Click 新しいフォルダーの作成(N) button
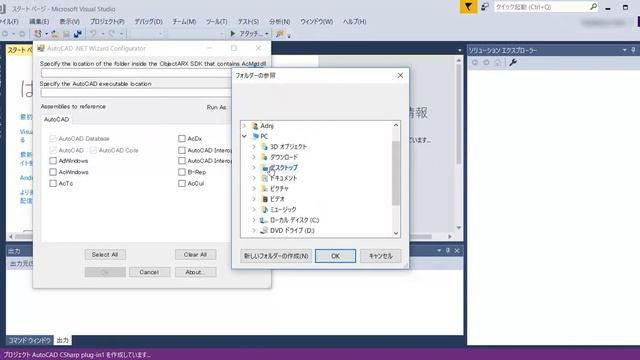This screenshot has height=360, width=640. [x=276, y=256]
